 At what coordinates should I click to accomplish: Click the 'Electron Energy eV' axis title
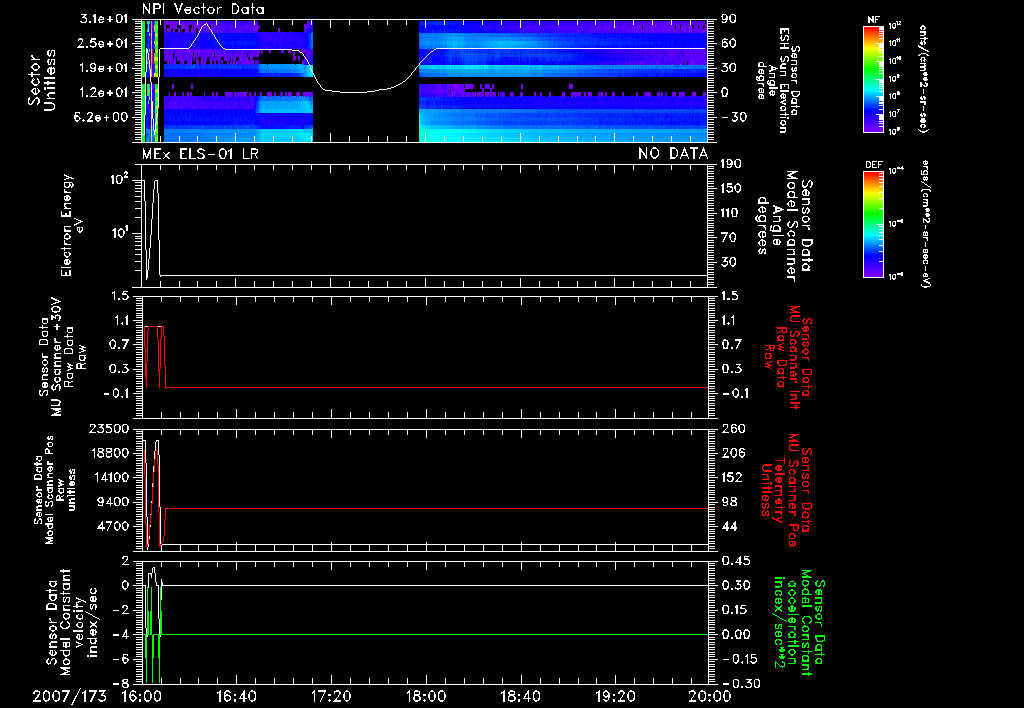[73, 225]
